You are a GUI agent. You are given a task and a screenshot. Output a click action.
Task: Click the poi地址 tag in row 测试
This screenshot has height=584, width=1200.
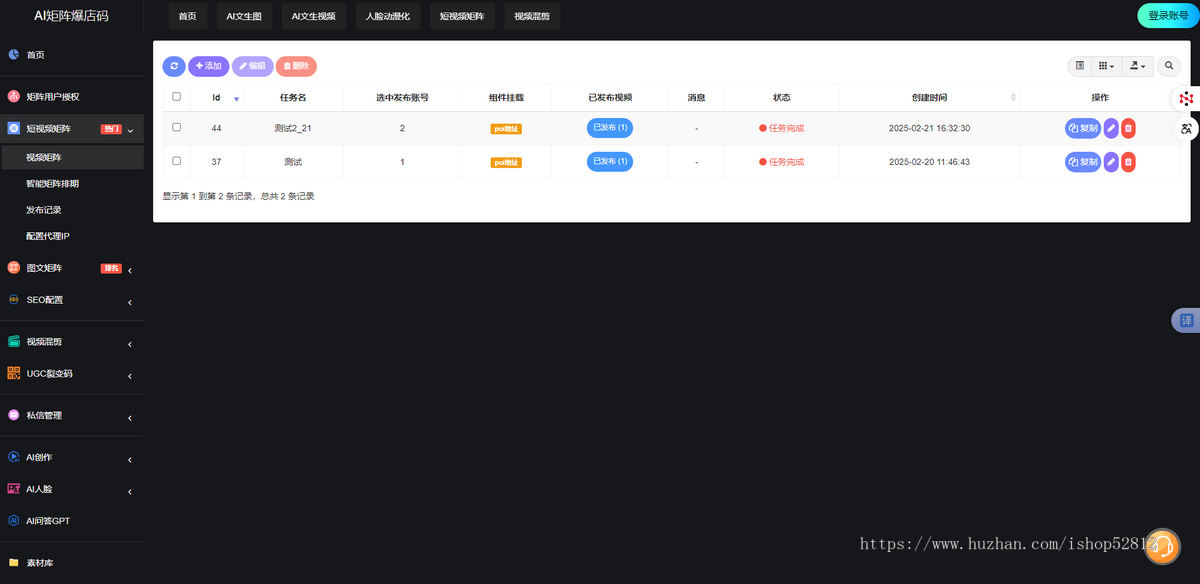point(506,162)
